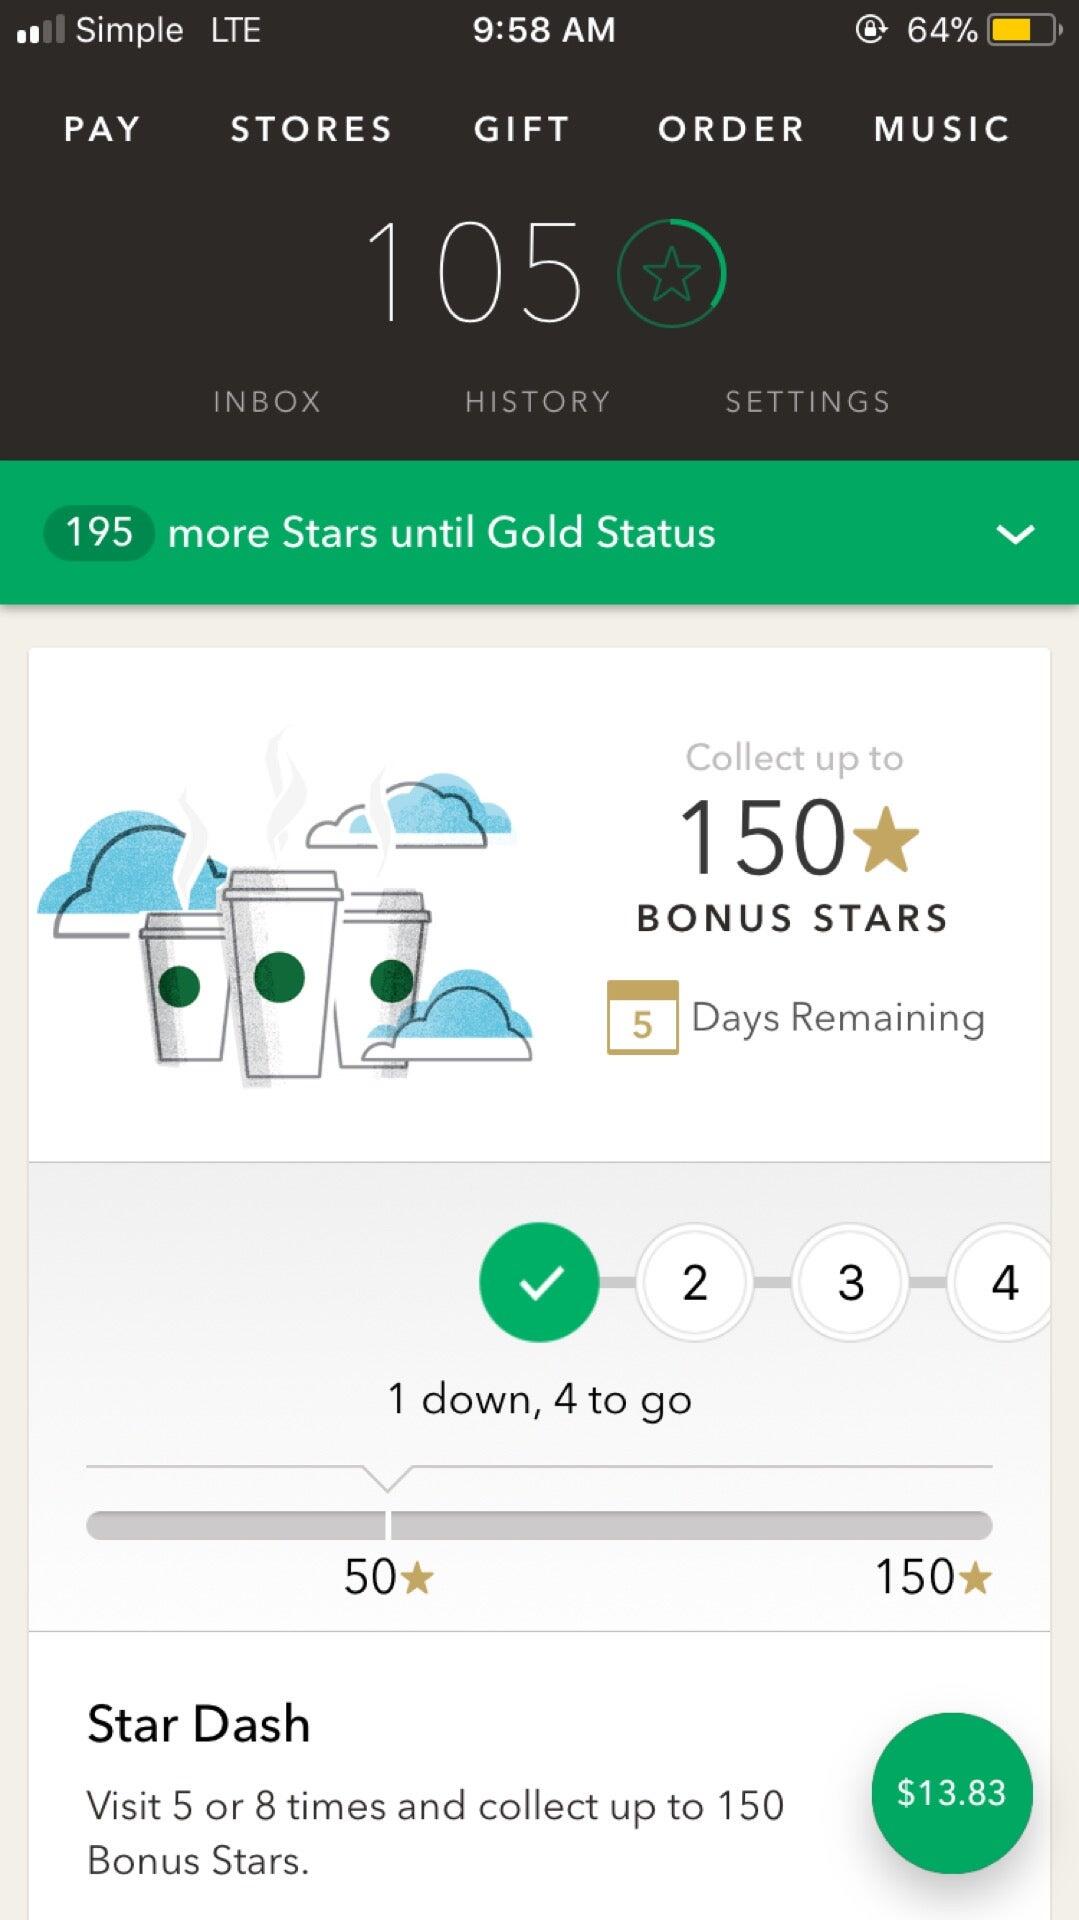Expand the Gold Status banner chevron
The image size is (1079, 1920).
coord(1015,534)
